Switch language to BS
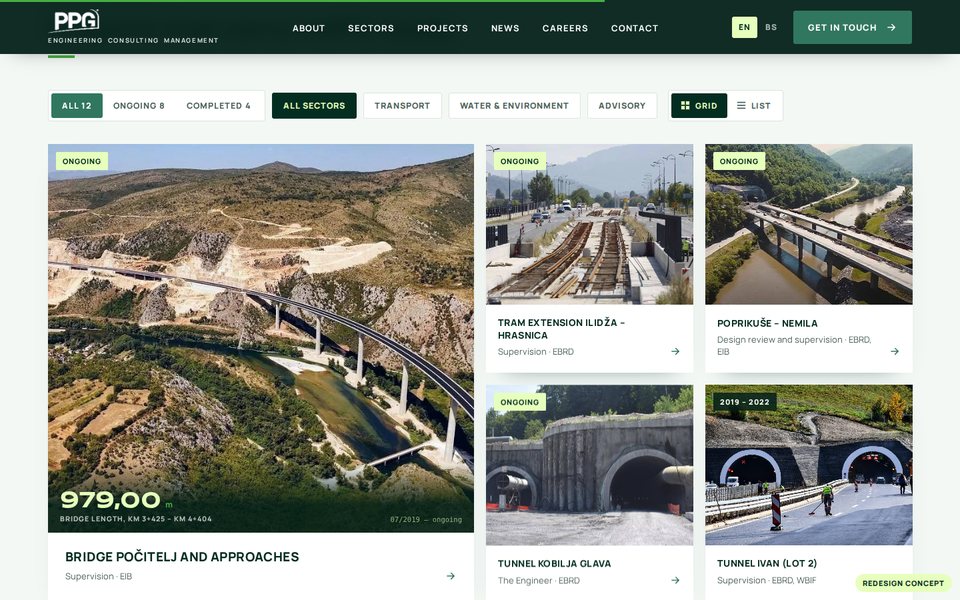This screenshot has height=600, width=960. tap(771, 28)
